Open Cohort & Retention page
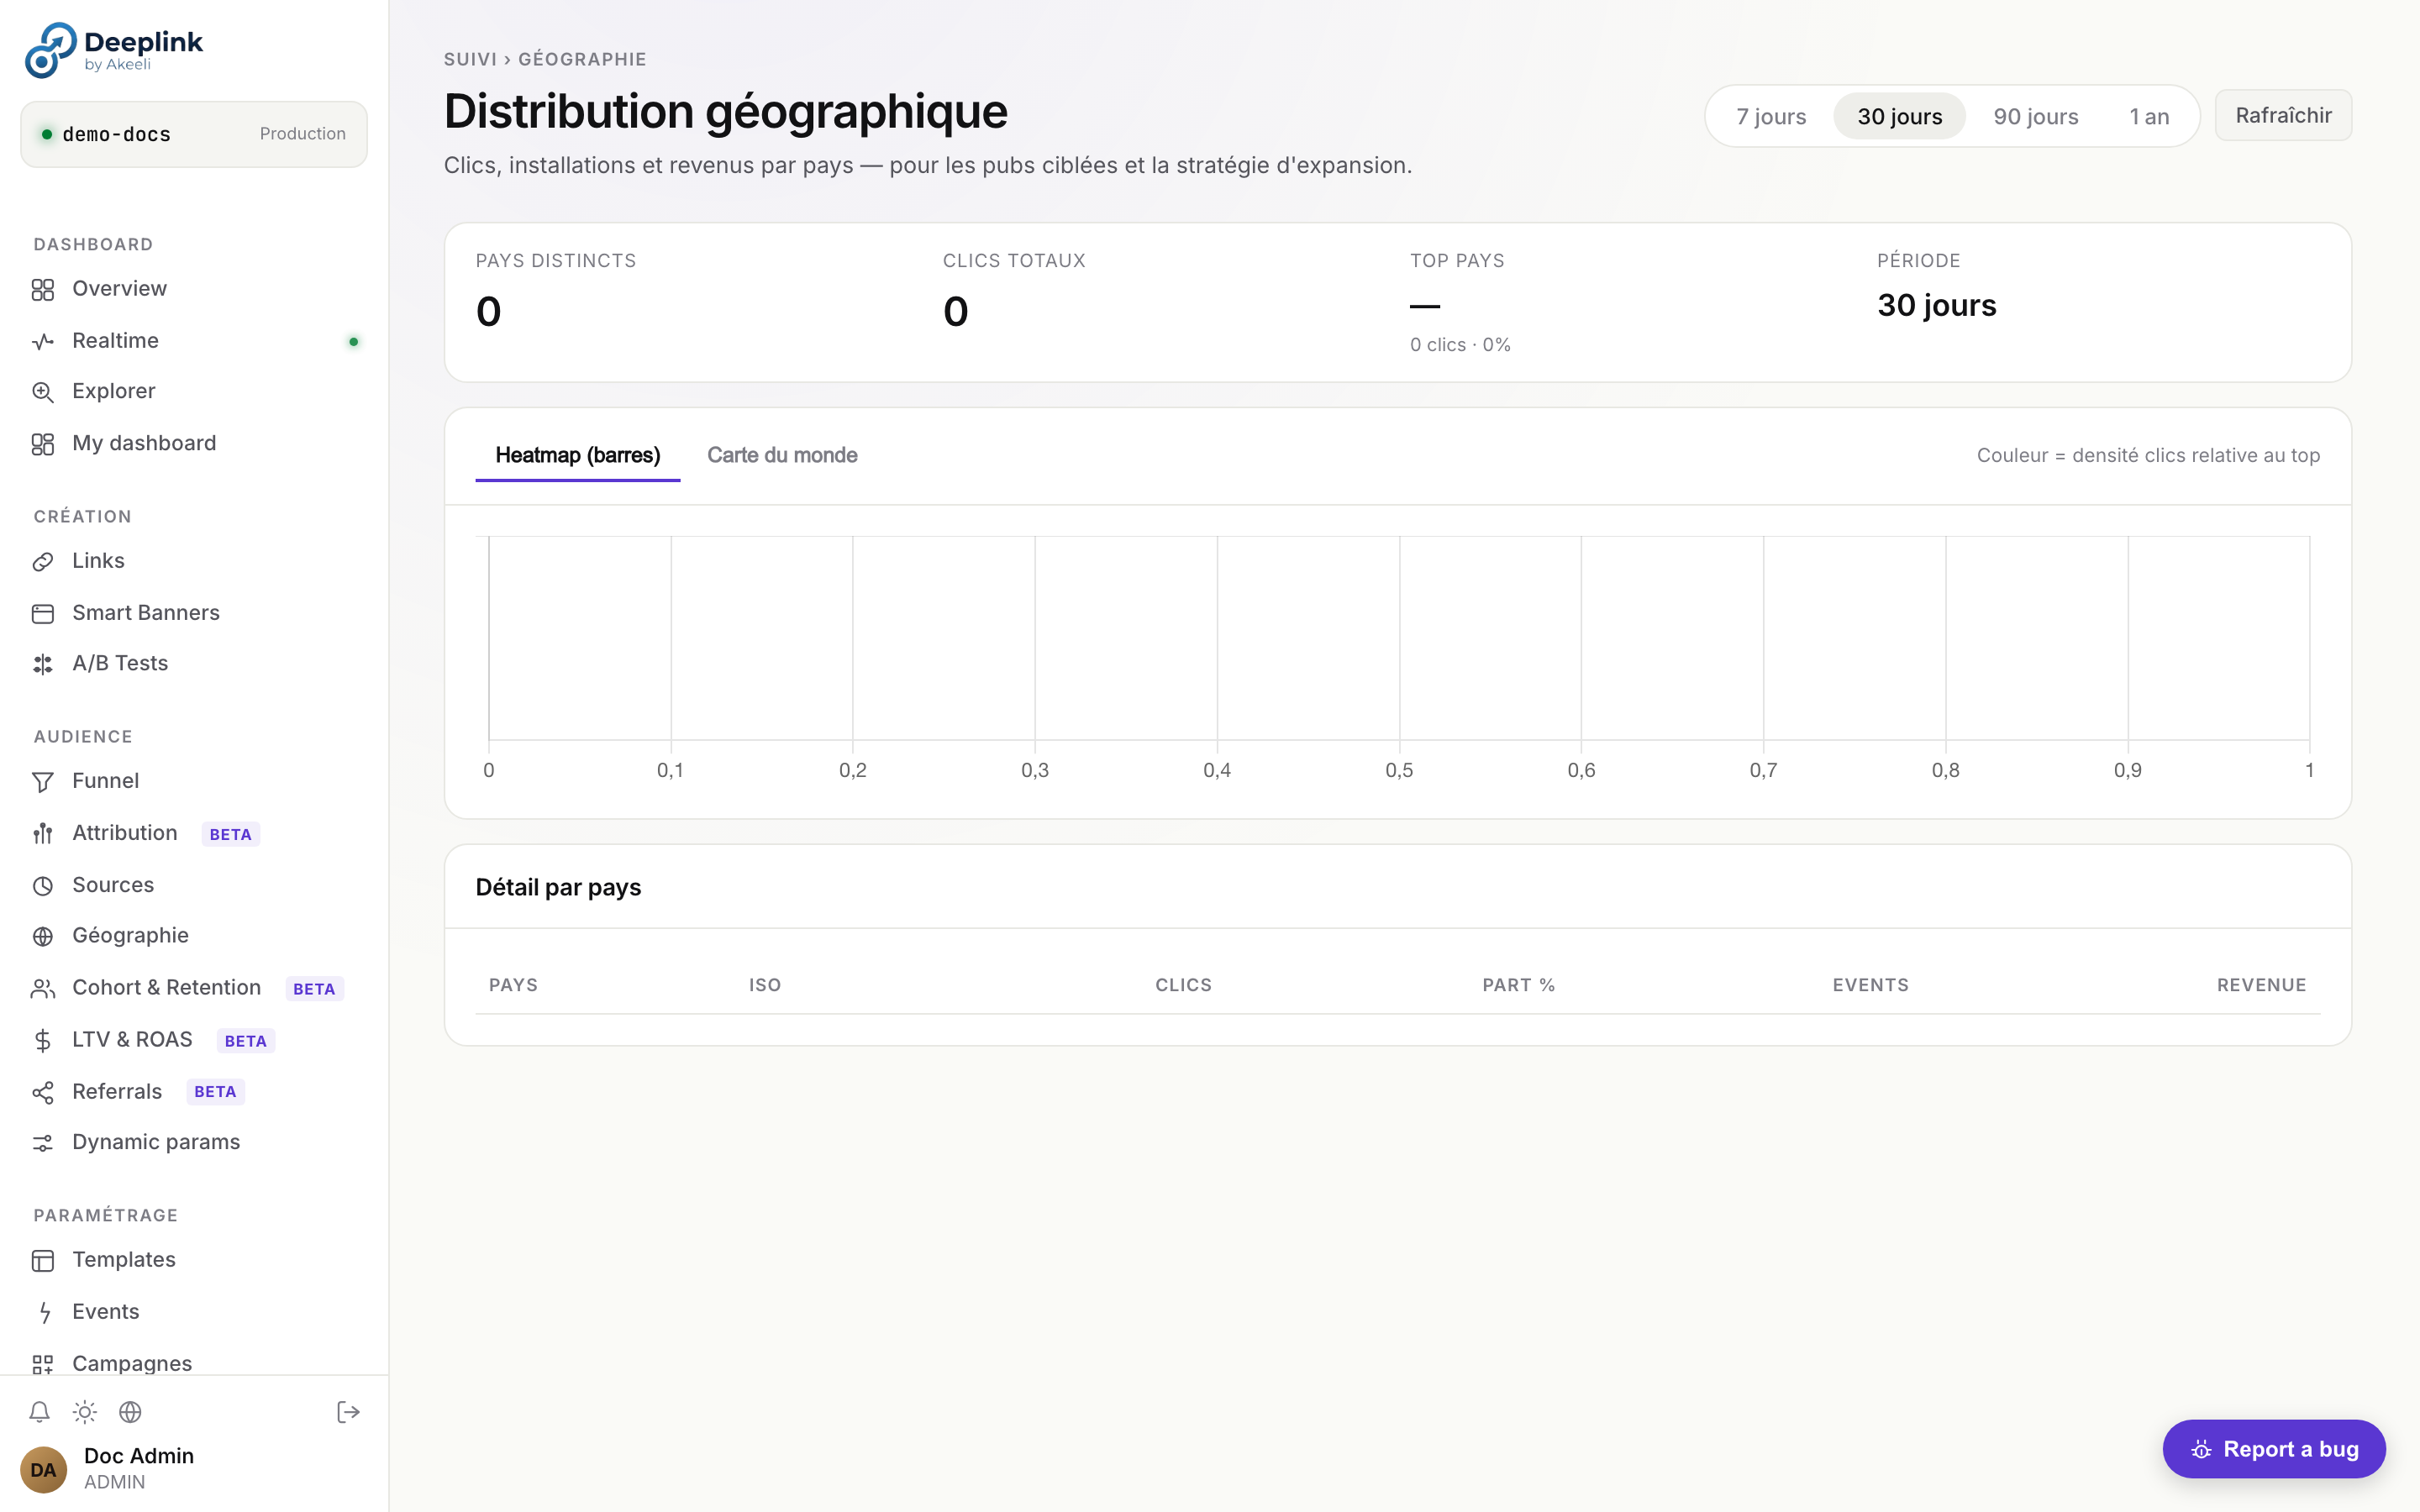 194,988
